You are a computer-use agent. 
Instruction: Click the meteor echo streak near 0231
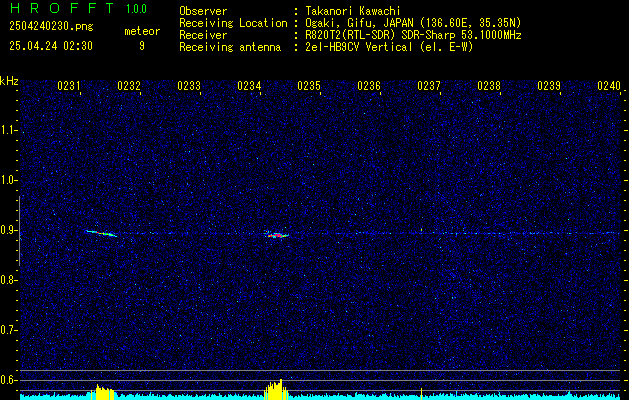click(x=101, y=233)
